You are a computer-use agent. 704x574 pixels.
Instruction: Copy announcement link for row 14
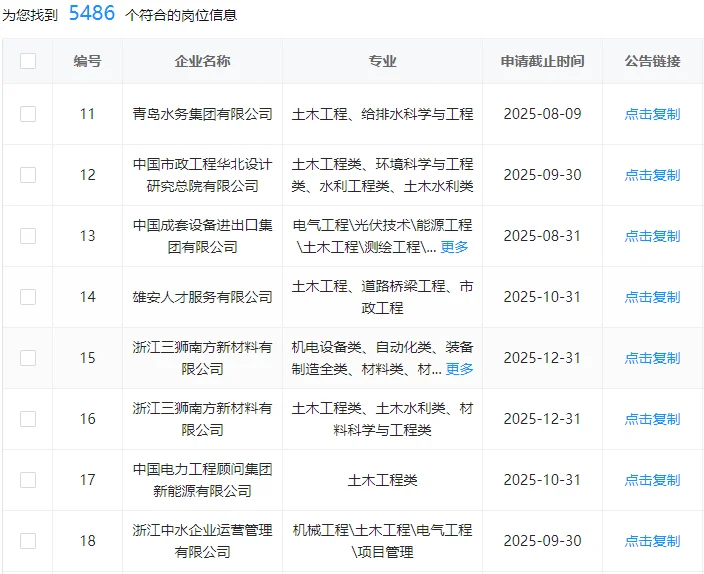click(x=652, y=297)
